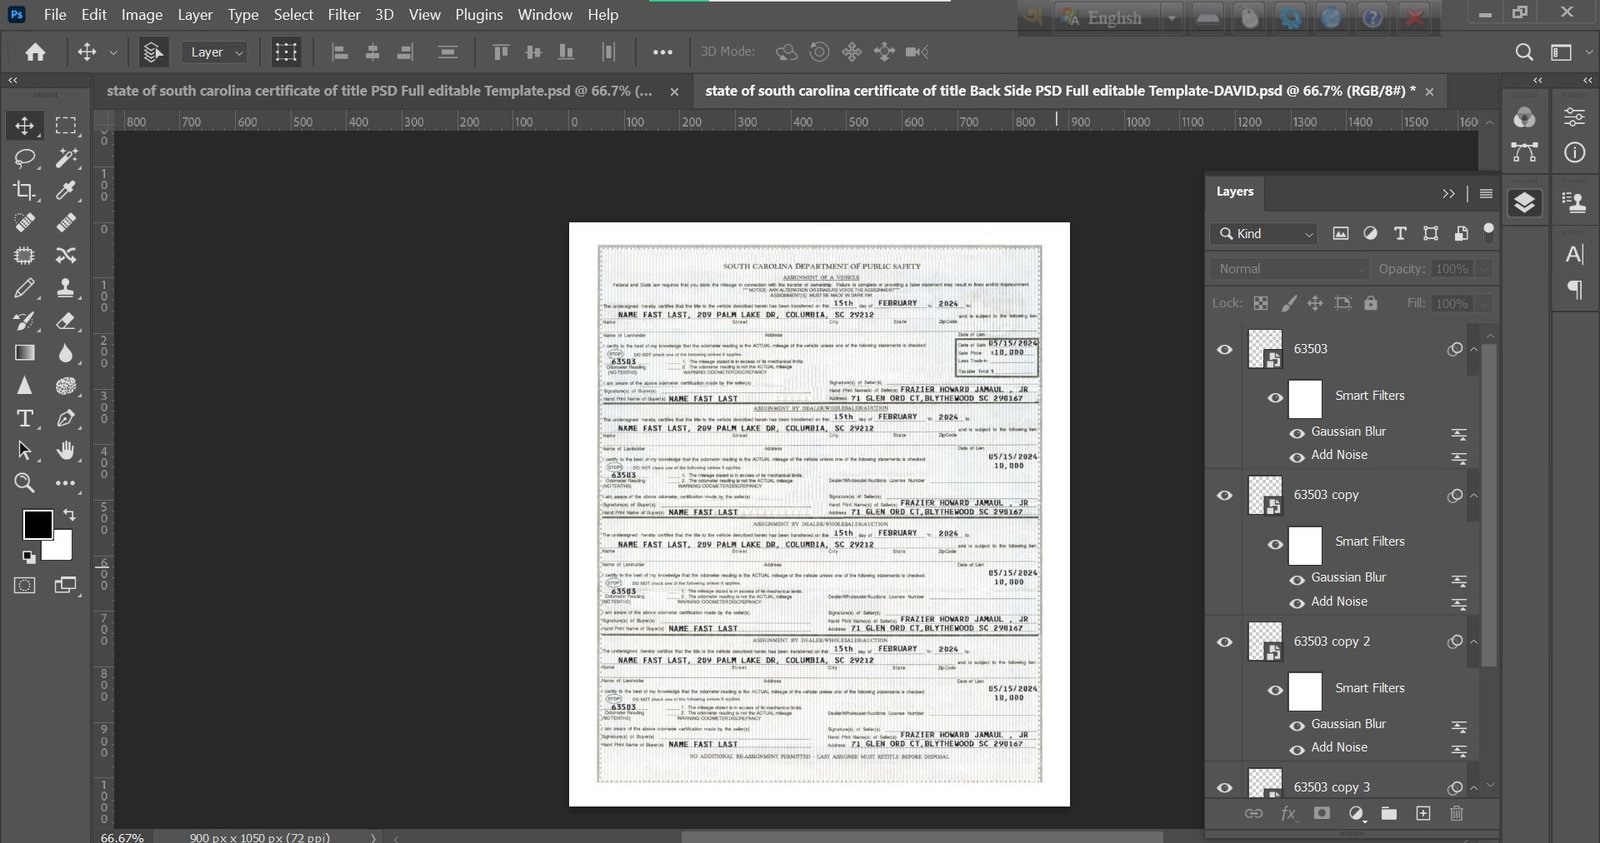Image resolution: width=1600 pixels, height=843 pixels.
Task: Toggle Add Noise visibility under 63503 copy 2
Action: 1297,750
